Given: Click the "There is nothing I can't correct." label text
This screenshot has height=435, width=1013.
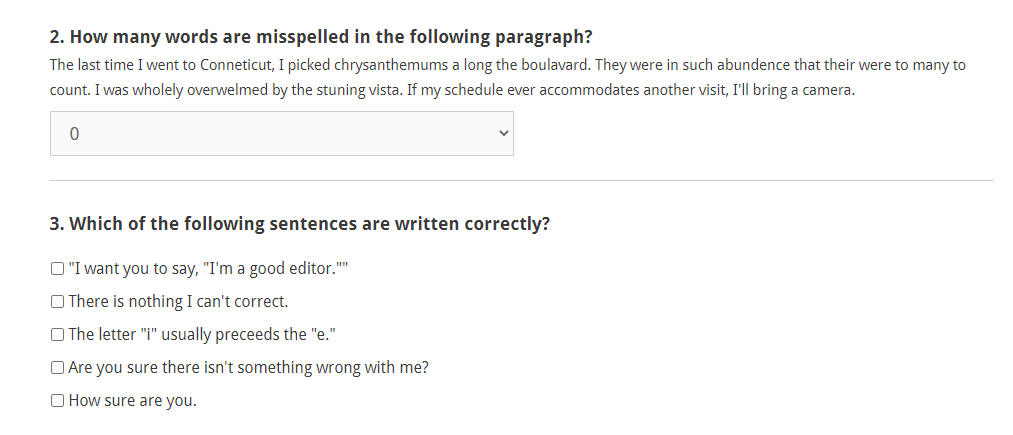Looking at the screenshot, I should pos(178,302).
